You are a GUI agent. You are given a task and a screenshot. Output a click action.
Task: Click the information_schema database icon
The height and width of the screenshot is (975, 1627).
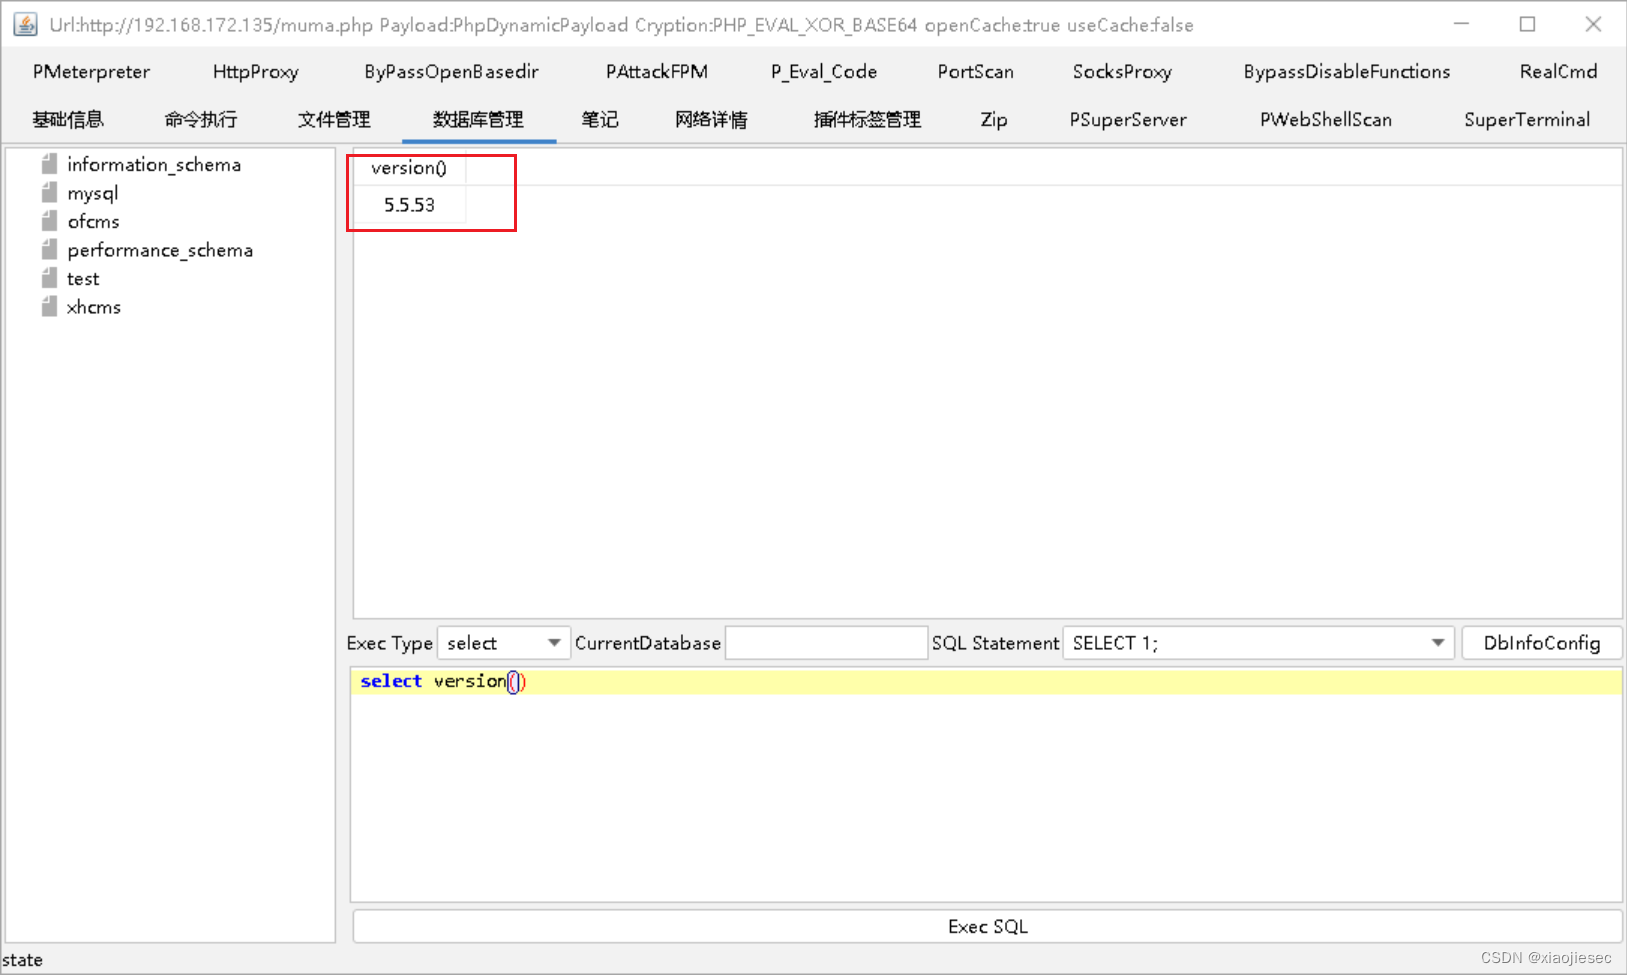pyautogui.click(x=49, y=164)
